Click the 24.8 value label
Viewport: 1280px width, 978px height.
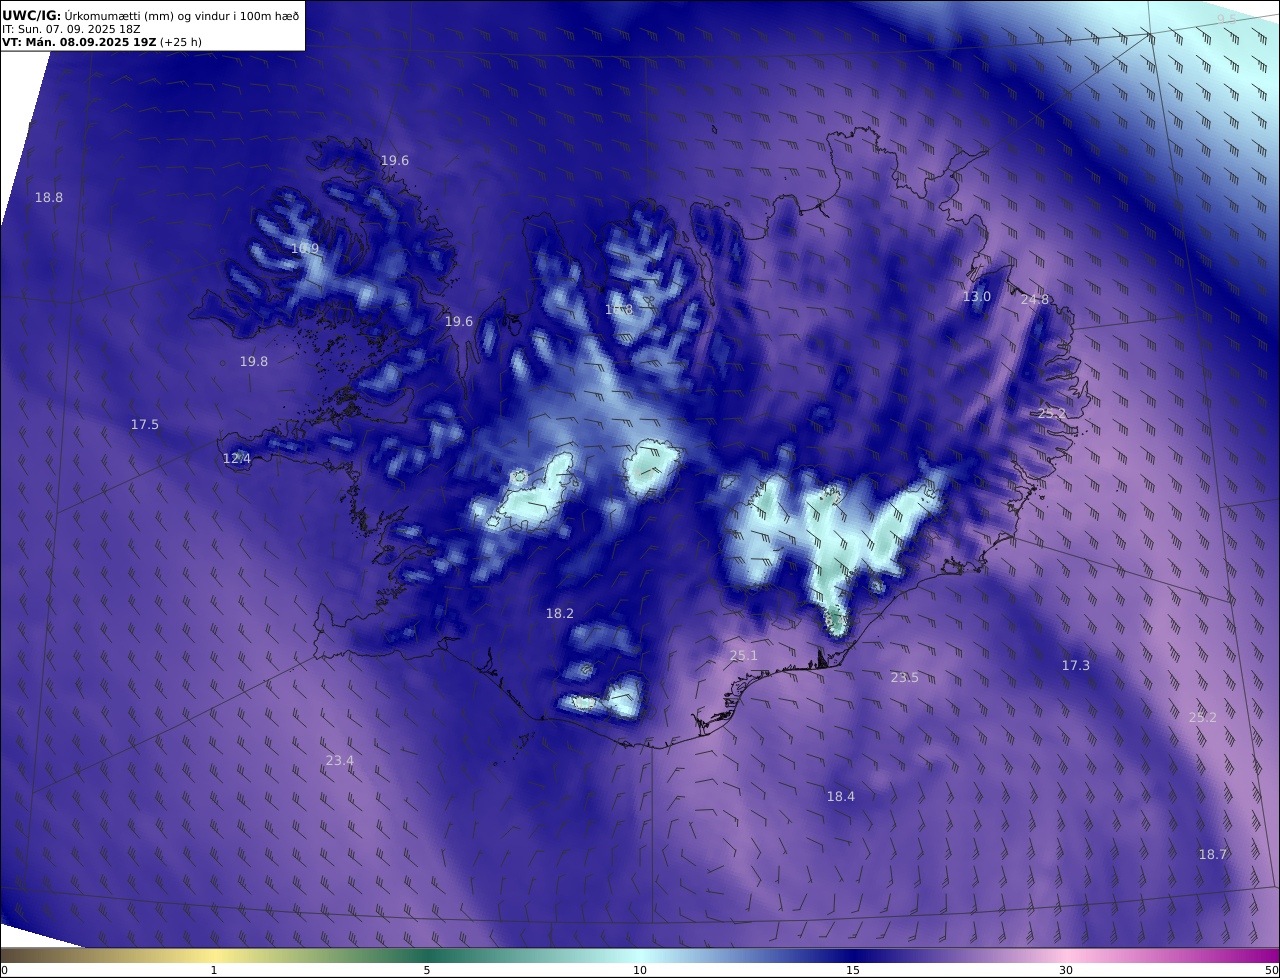tap(1035, 300)
